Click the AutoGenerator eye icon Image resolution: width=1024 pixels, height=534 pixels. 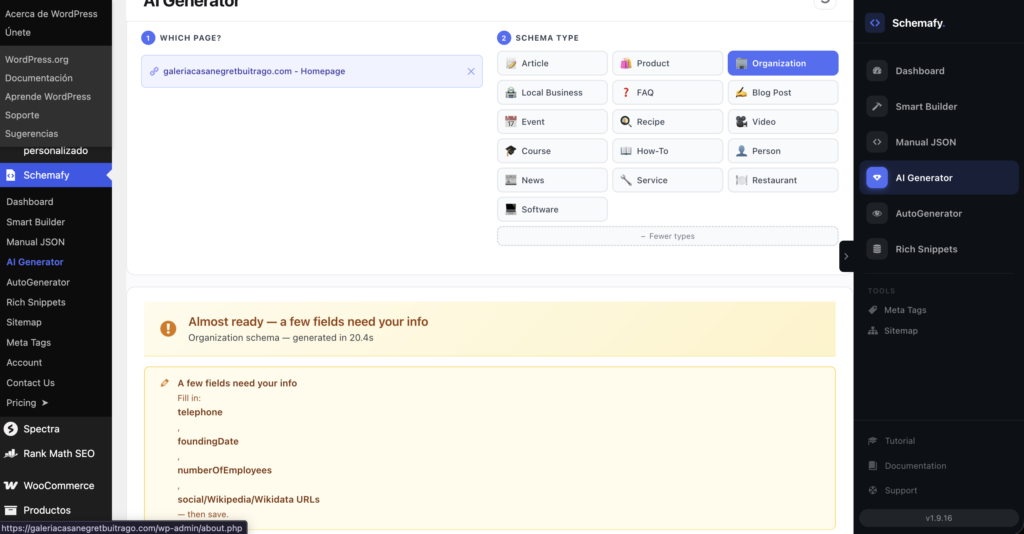(877, 213)
